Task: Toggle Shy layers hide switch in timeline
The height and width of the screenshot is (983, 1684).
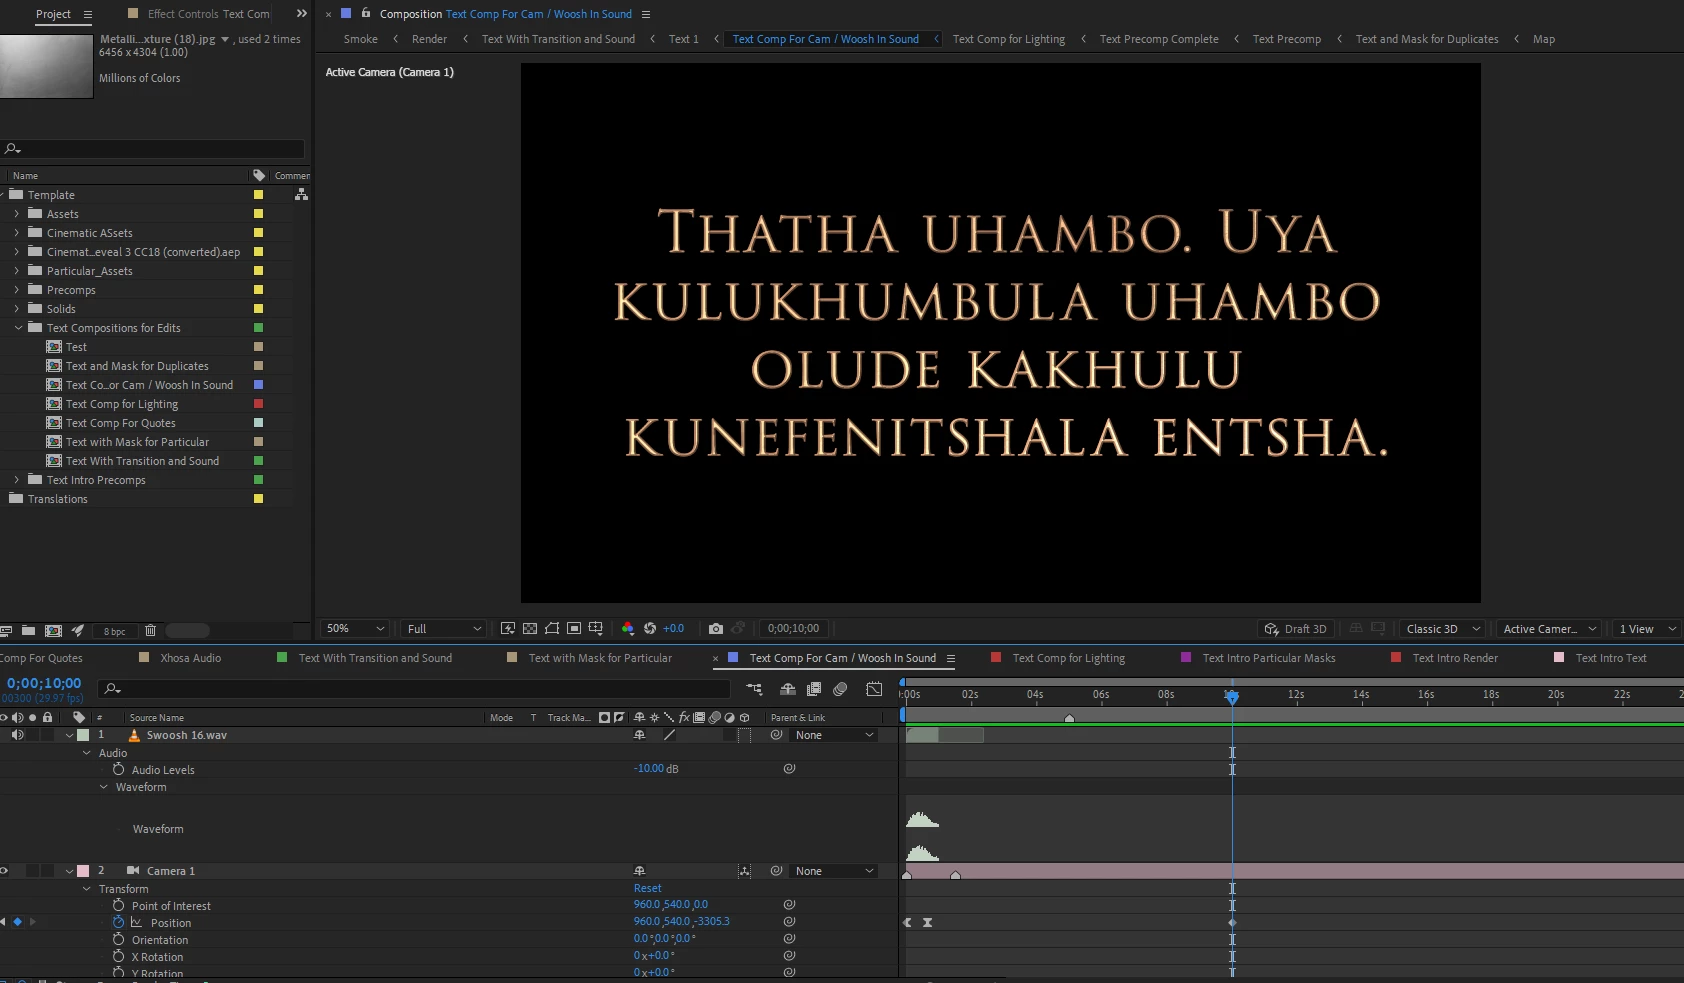Action: tap(788, 689)
